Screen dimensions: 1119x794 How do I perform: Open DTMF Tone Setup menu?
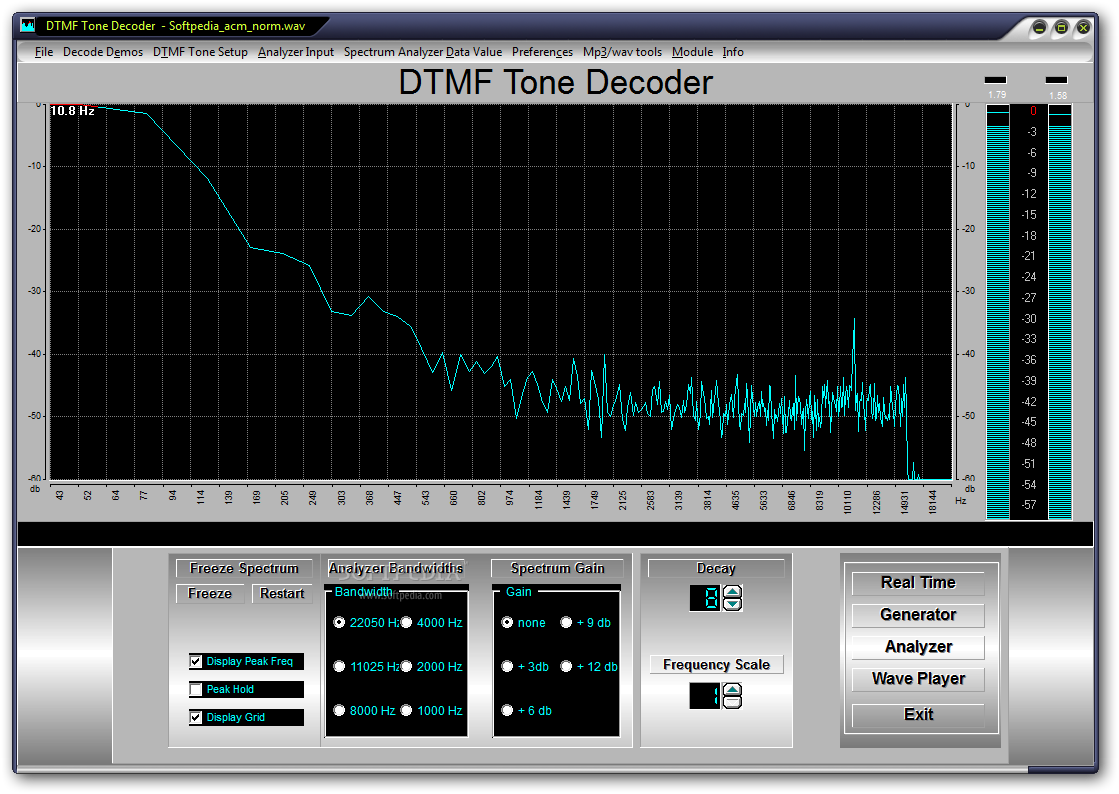tap(201, 52)
